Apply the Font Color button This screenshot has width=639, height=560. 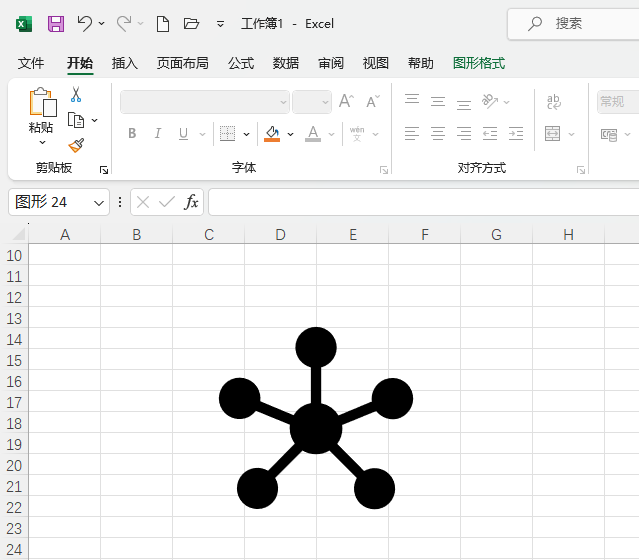[x=313, y=134]
